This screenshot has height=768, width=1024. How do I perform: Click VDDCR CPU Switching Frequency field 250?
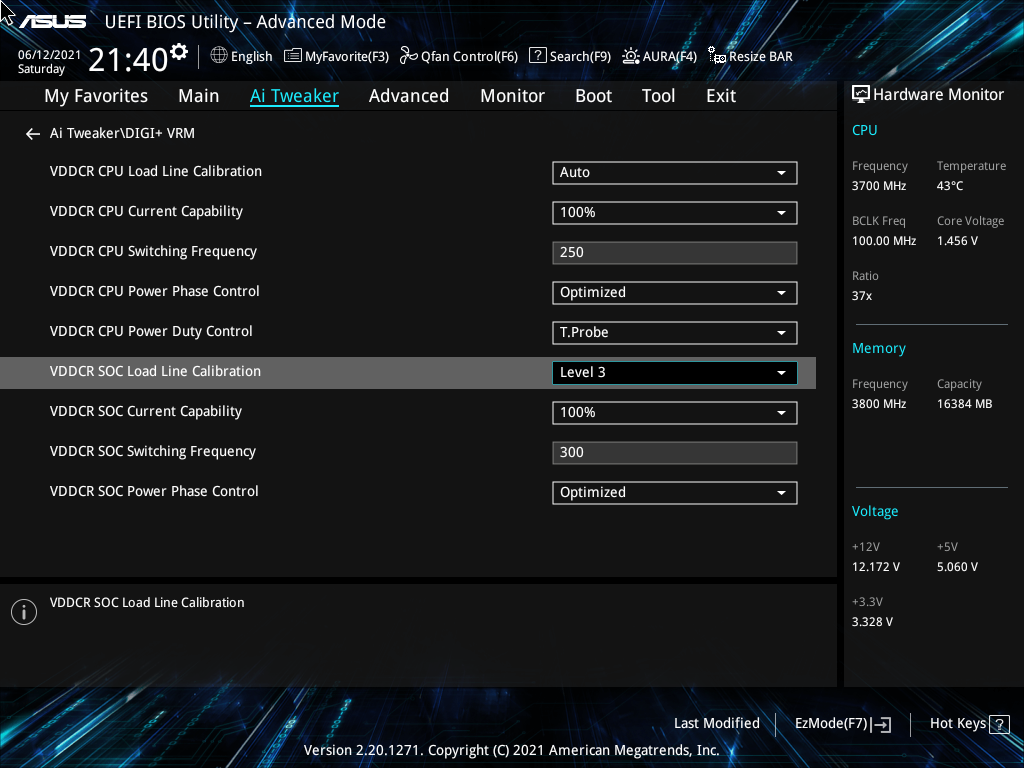coord(675,253)
